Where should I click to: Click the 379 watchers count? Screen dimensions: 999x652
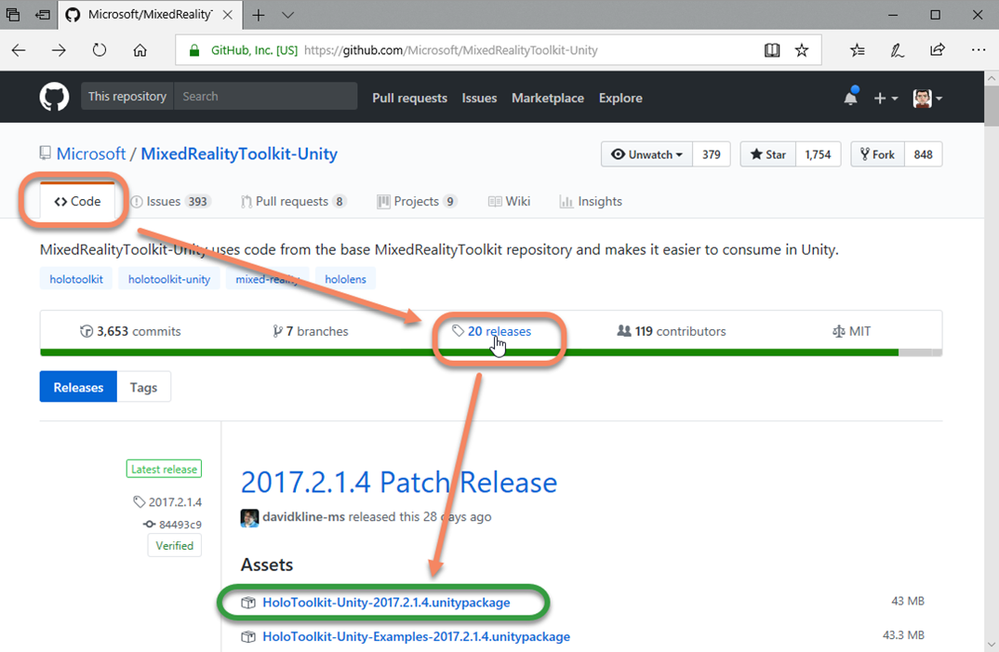click(711, 154)
